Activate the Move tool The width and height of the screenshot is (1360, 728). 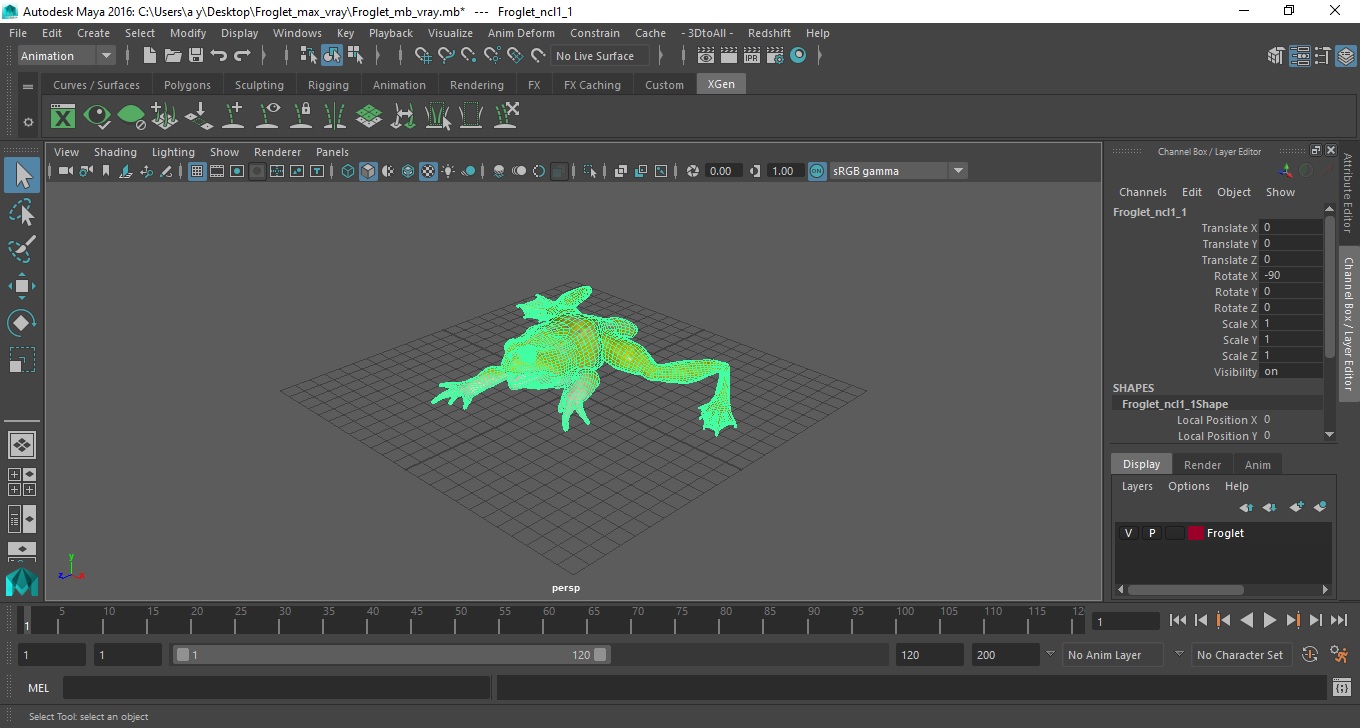coord(22,286)
